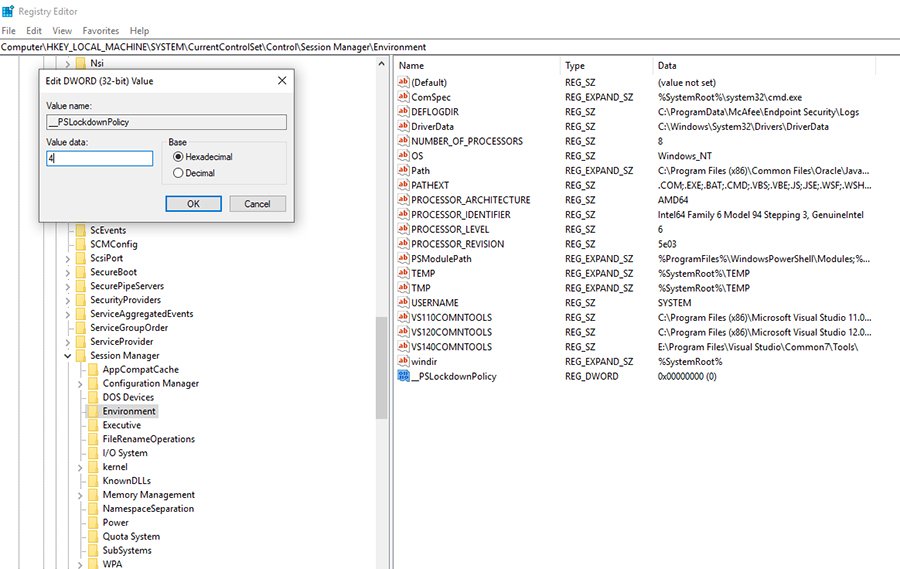Image resolution: width=900 pixels, height=569 pixels.
Task: Click the ComSpec string value icon
Action: pos(404,97)
